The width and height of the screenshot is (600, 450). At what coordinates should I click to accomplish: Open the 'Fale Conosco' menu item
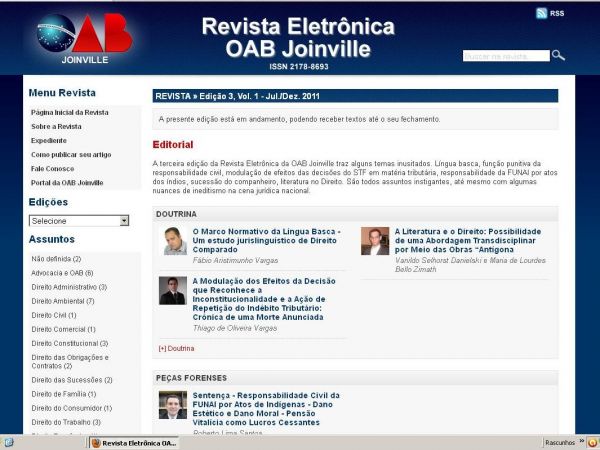(52, 169)
